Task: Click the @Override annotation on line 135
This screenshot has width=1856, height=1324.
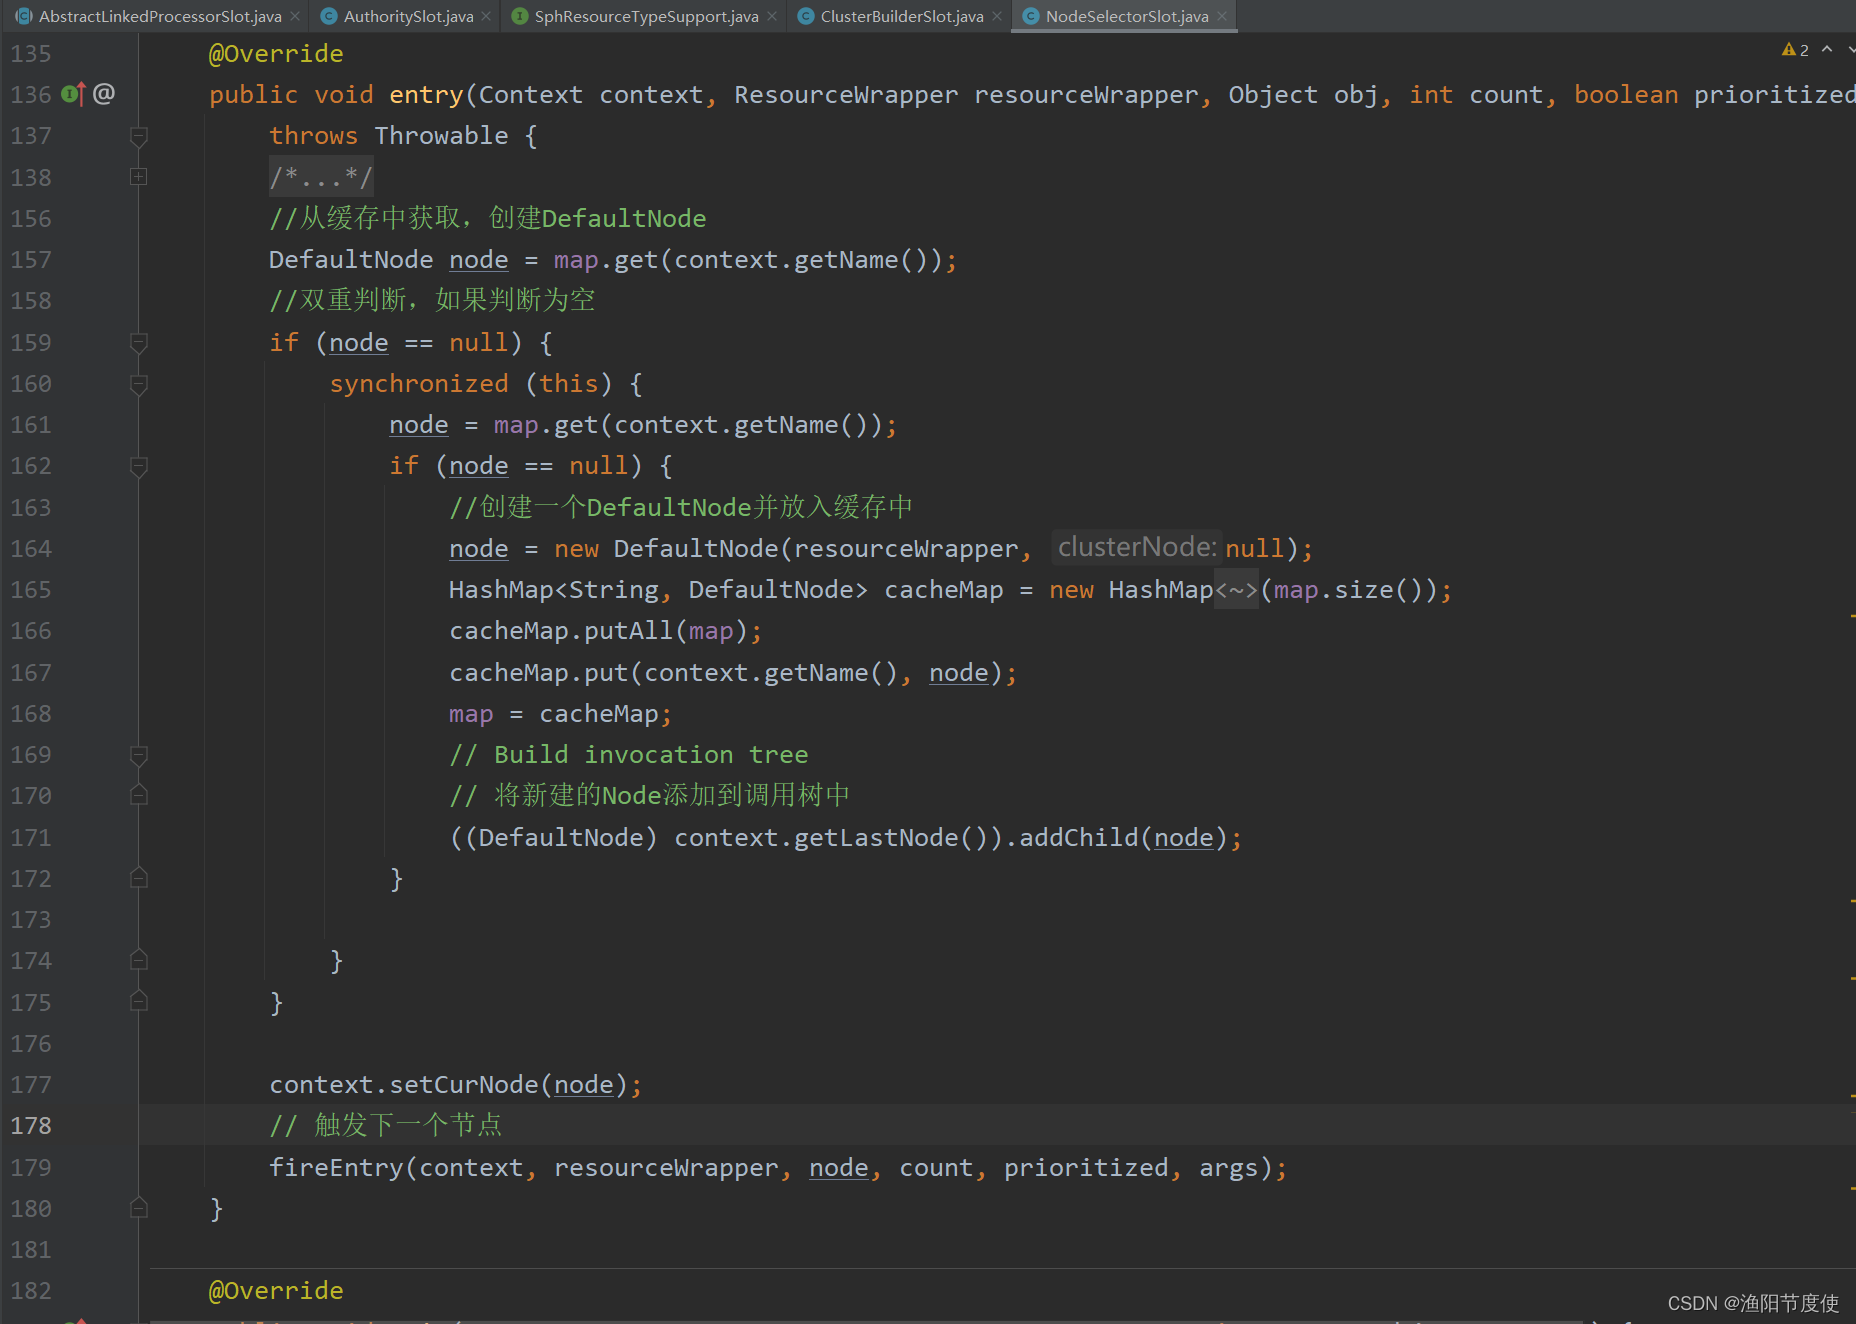Action: click(x=276, y=54)
